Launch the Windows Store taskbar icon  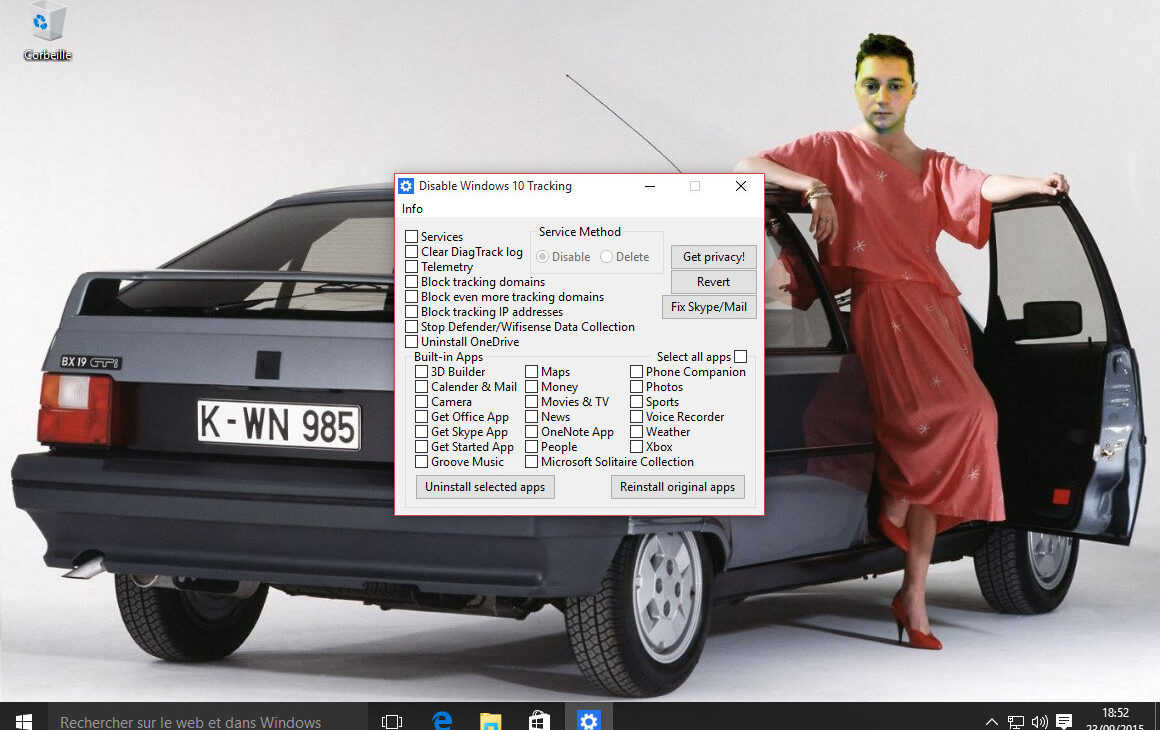click(538, 719)
